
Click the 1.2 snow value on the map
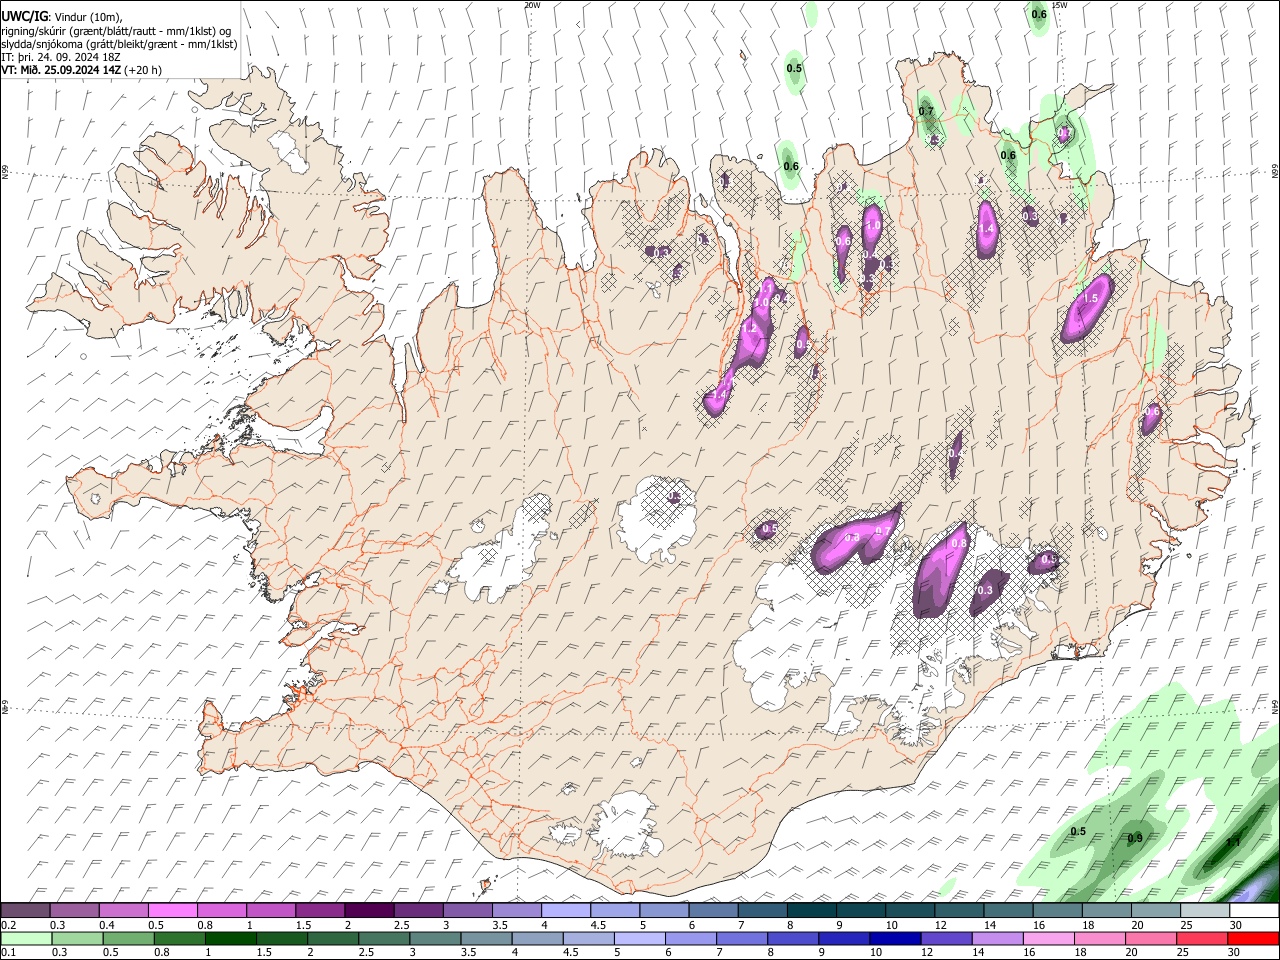(x=748, y=328)
